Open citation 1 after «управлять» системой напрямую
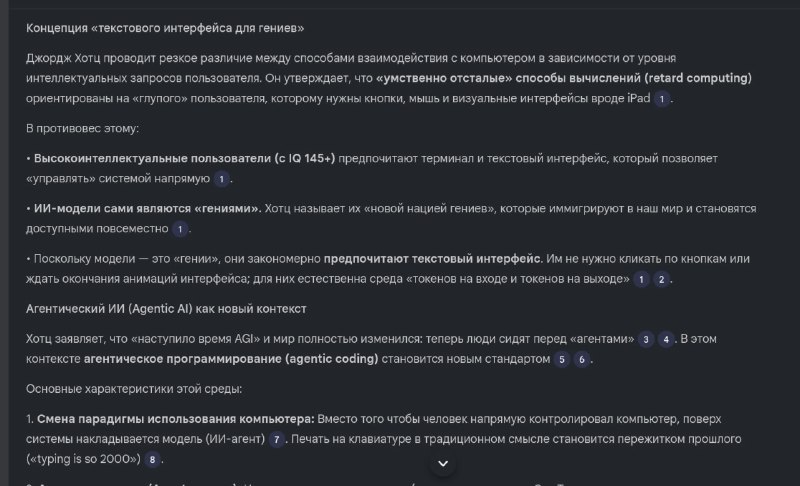 click(x=222, y=179)
